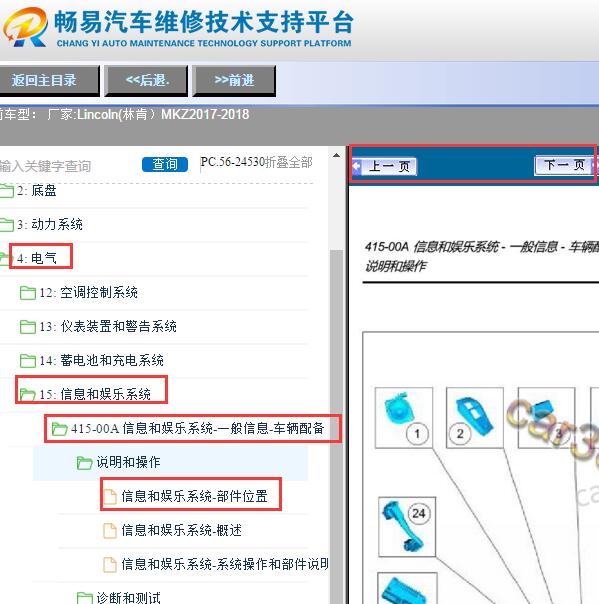Select tree item 3: 动力系统
This screenshot has height=604, width=599.
[50, 224]
